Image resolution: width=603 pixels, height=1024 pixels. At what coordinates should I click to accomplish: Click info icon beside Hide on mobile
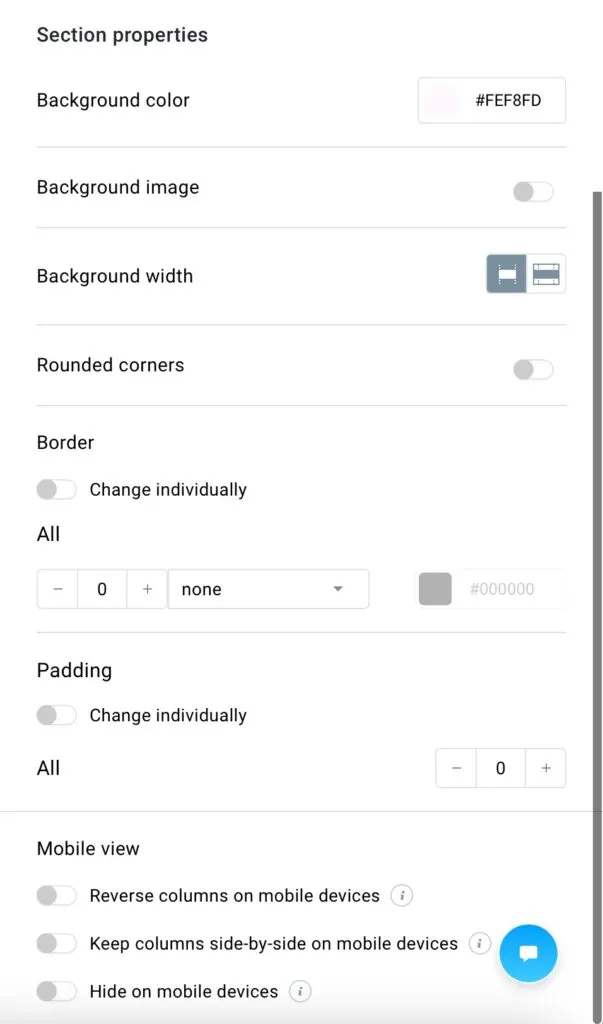tap(300, 992)
